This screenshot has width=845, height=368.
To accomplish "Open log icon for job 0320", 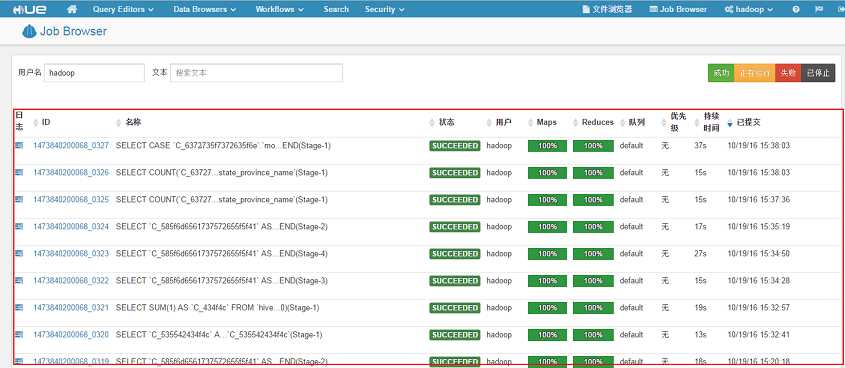I will tap(19, 335).
